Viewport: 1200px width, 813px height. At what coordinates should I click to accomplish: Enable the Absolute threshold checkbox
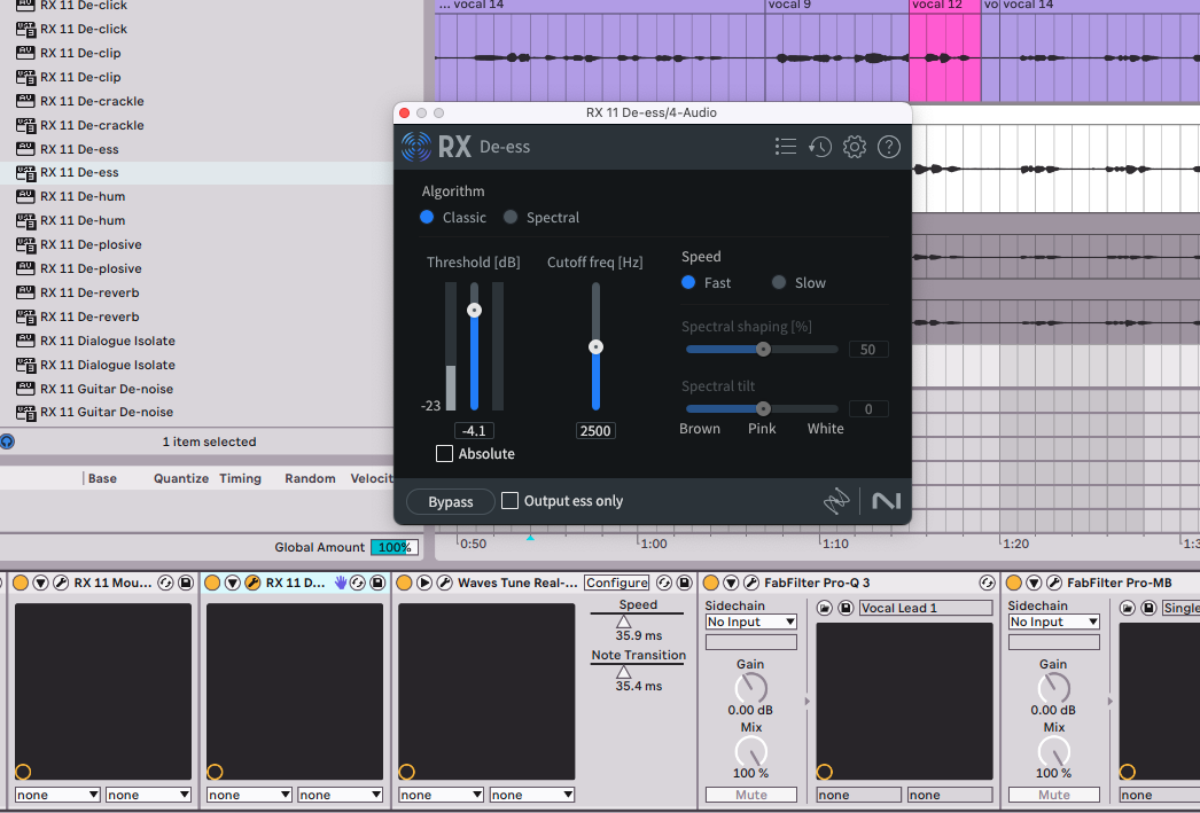tap(445, 454)
